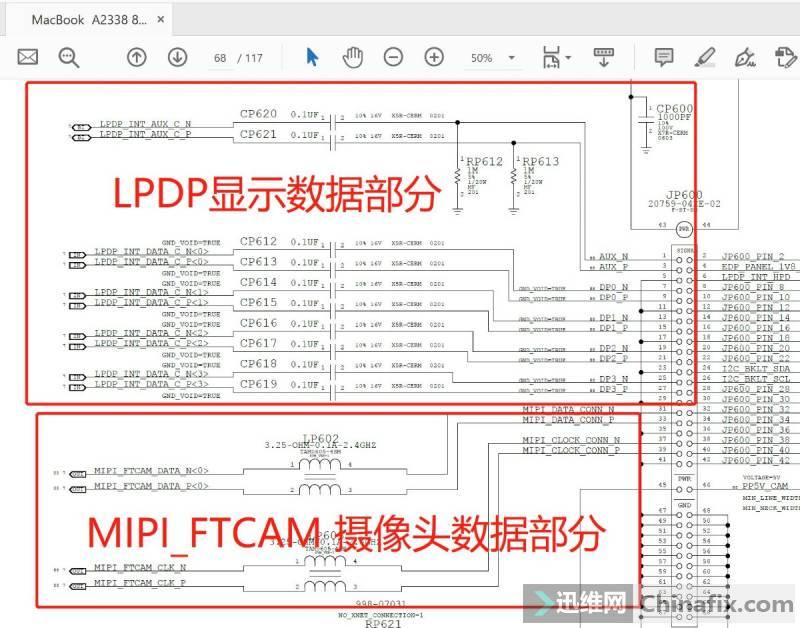The height and width of the screenshot is (628, 800).
Task: Click the I2C_BKLT_SCL pin label
Action: point(756,379)
